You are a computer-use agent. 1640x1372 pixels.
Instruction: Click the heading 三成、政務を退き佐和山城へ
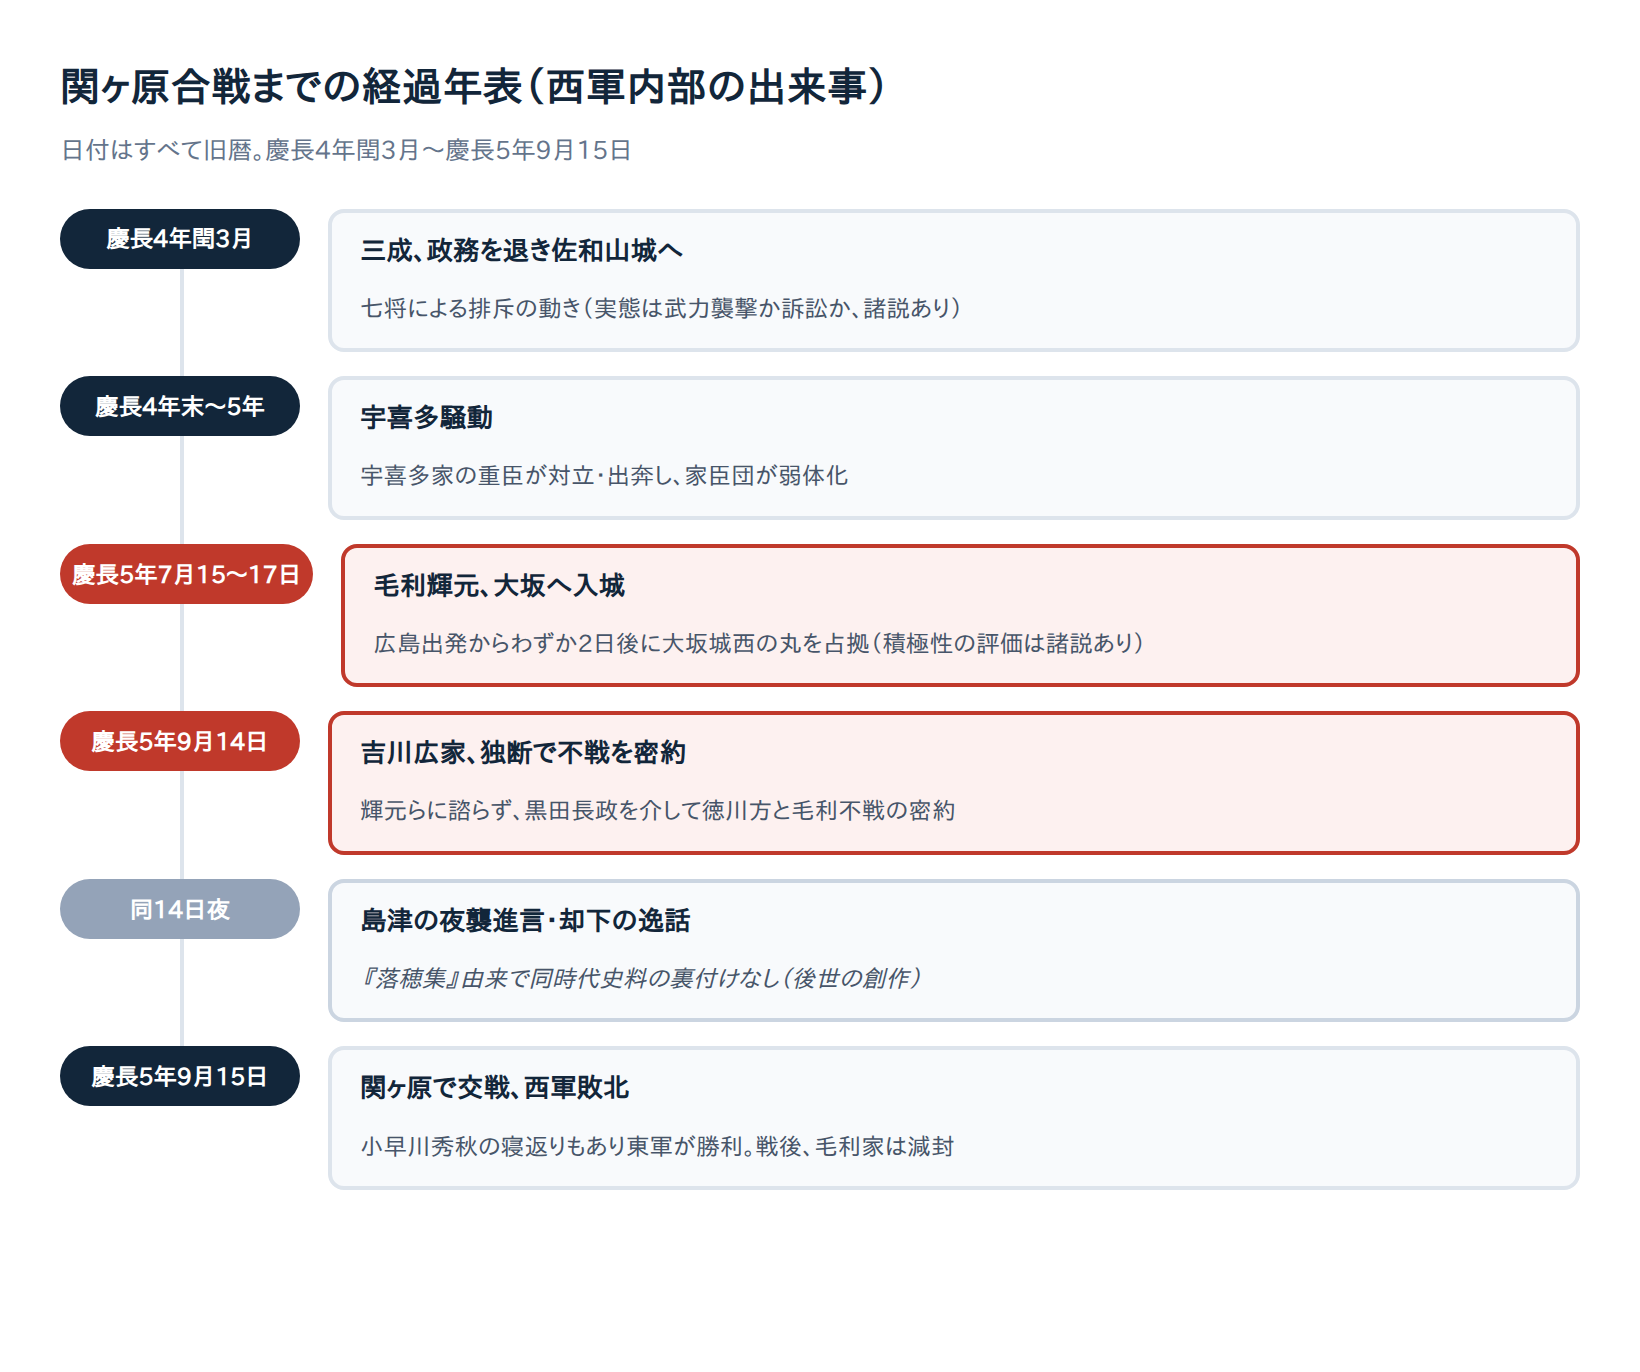point(522,251)
